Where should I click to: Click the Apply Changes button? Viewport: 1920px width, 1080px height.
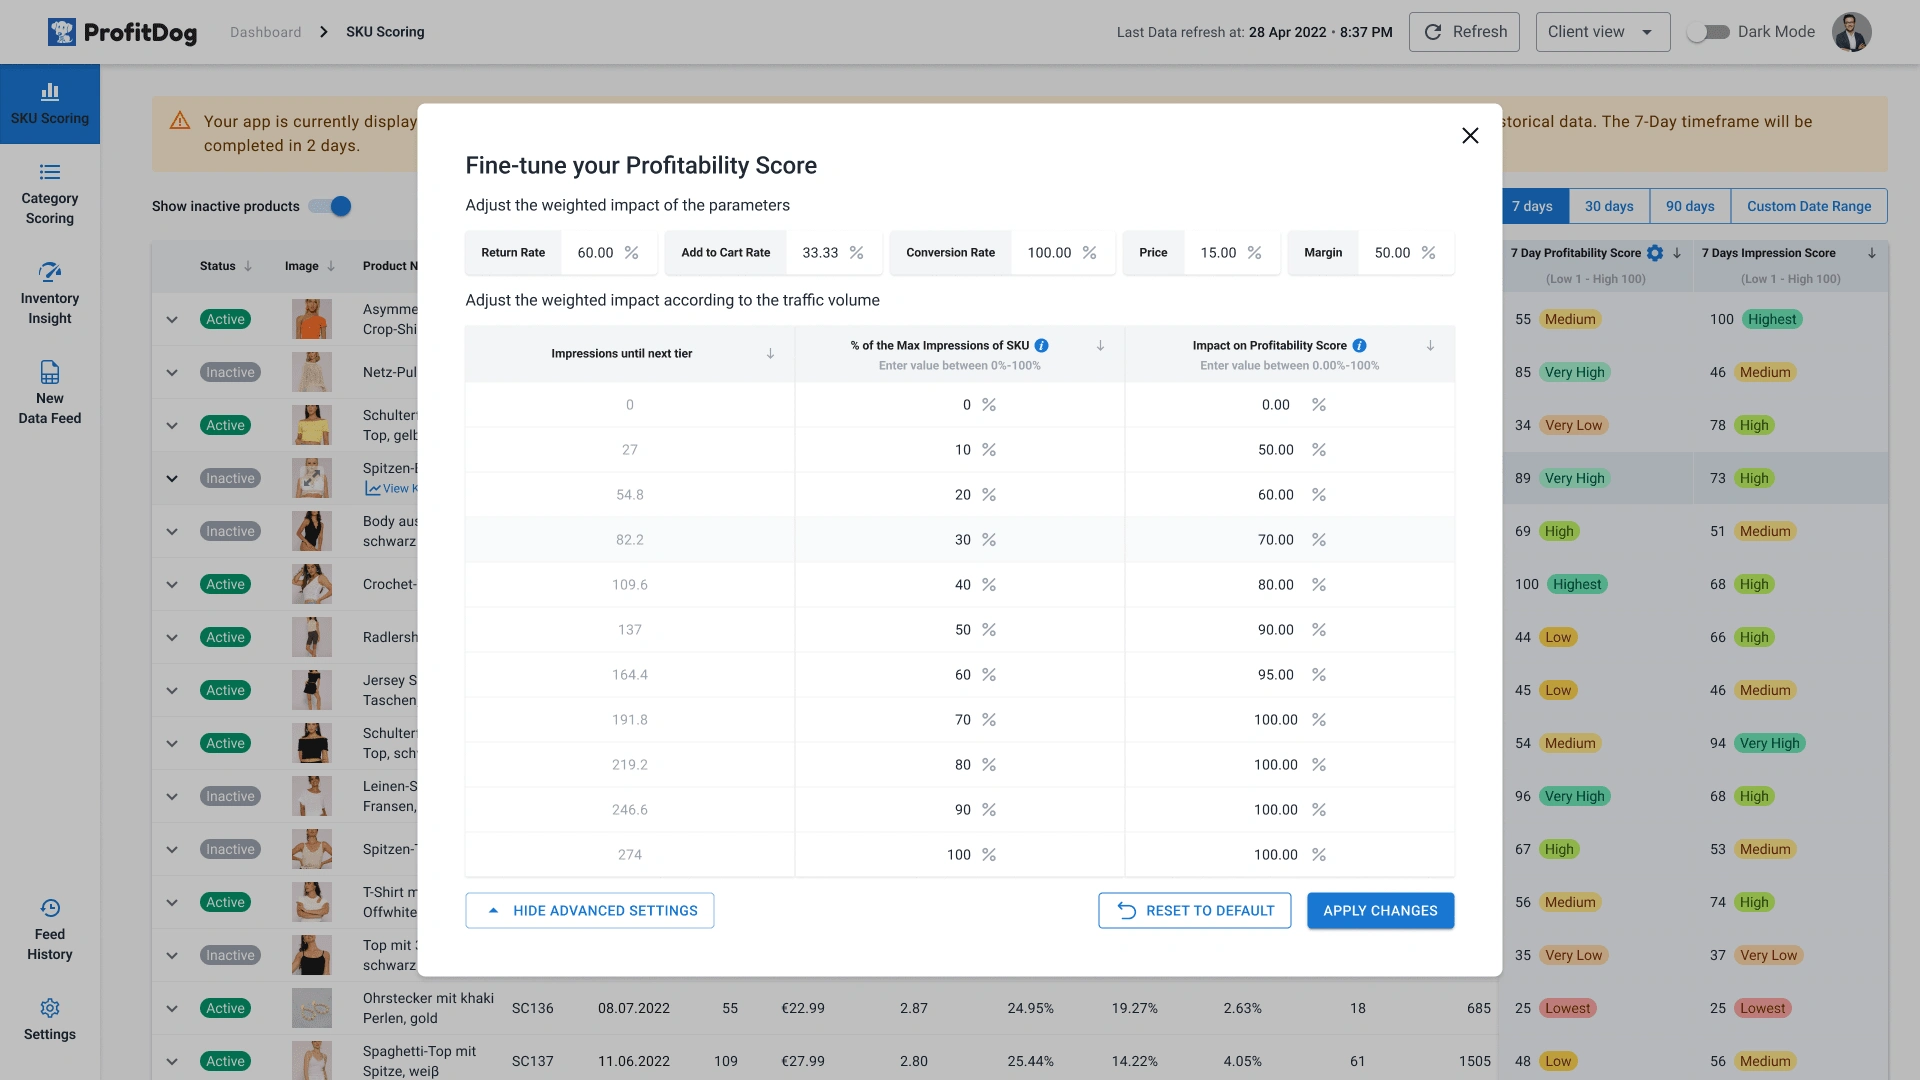1380,910
